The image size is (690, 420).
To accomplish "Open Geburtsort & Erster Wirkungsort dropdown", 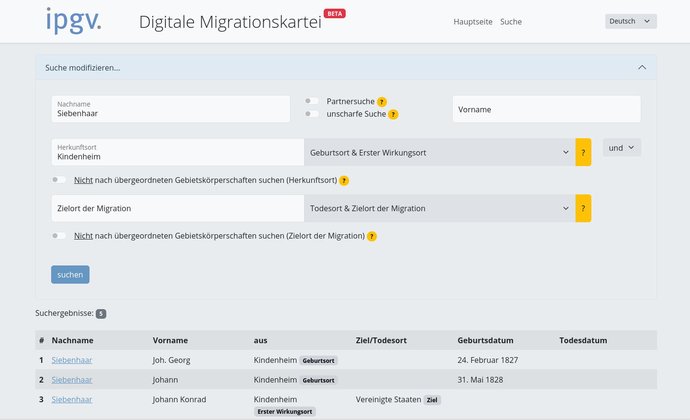I will pyautogui.click(x=440, y=152).
